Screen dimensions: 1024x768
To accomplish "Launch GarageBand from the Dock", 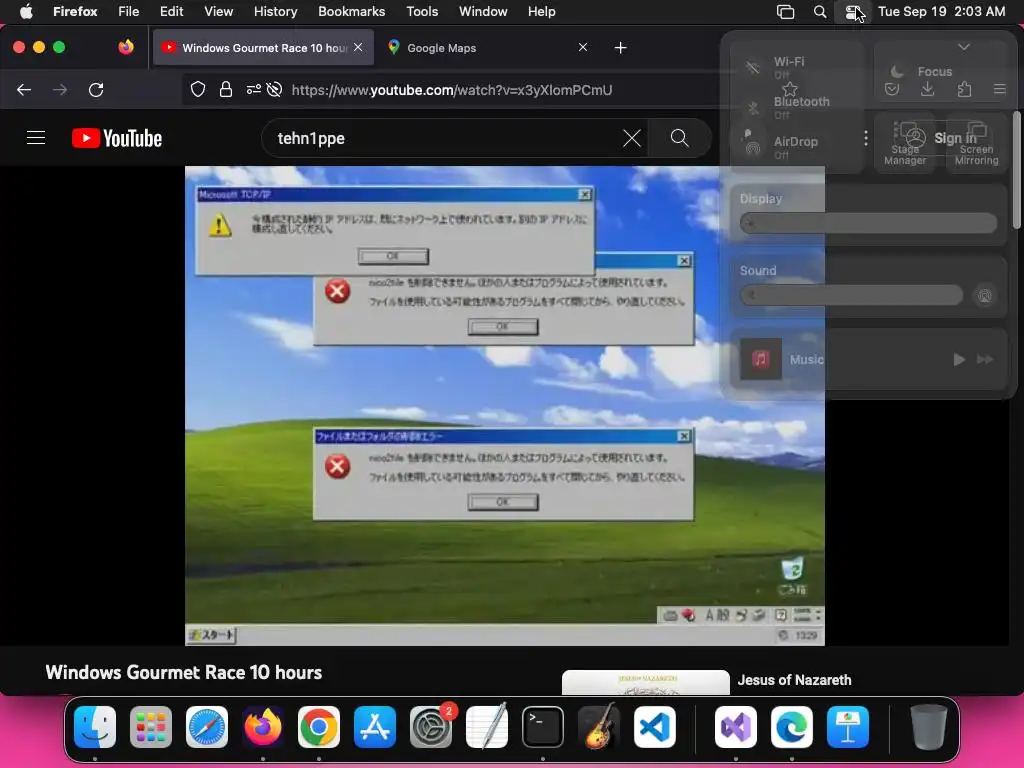I will pyautogui.click(x=599, y=727).
